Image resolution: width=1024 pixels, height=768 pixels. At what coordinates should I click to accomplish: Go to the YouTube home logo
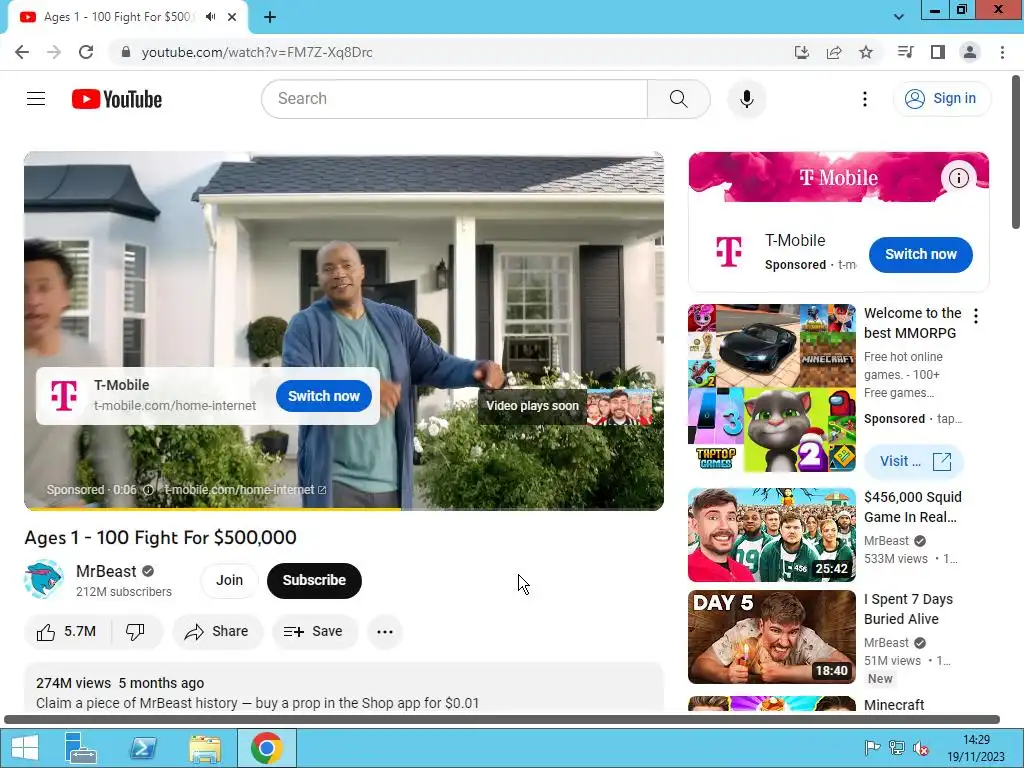[117, 99]
